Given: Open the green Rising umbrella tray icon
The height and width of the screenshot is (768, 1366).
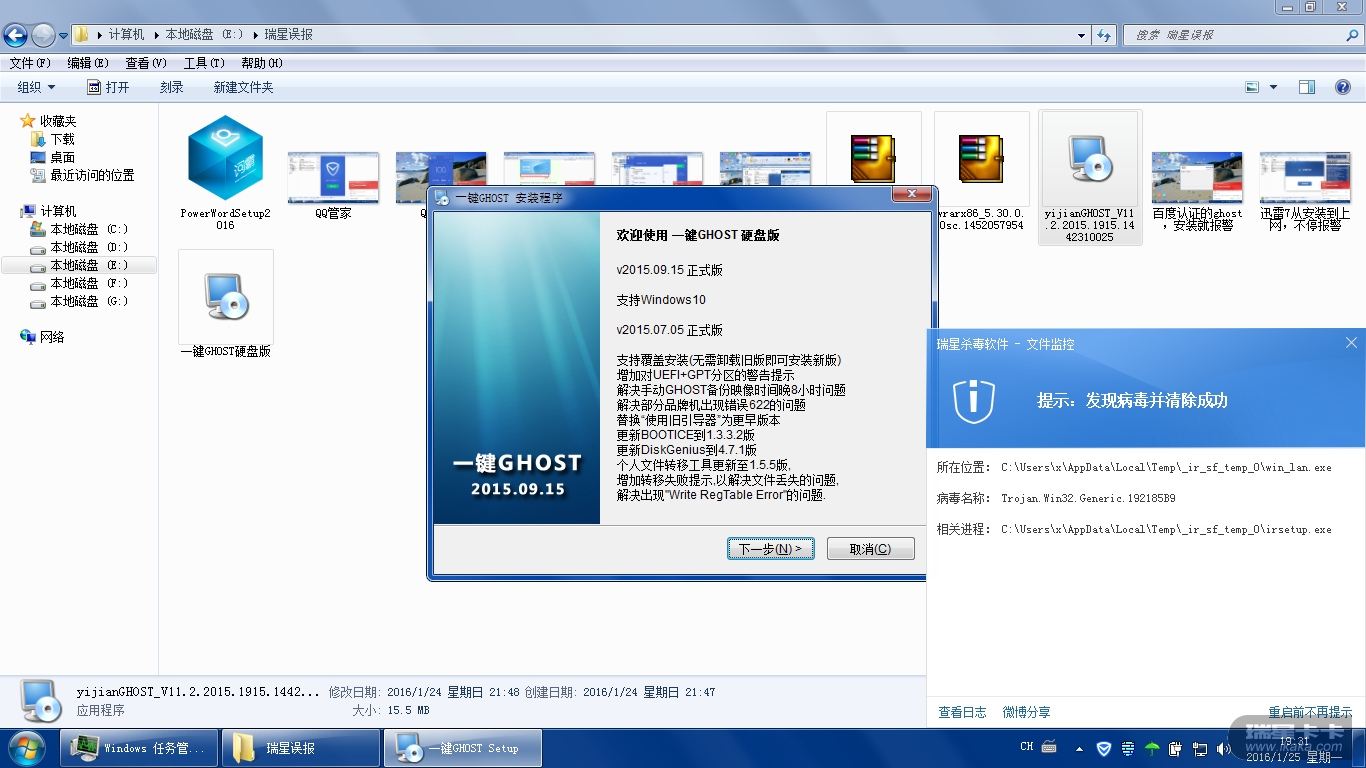Looking at the screenshot, I should (x=1152, y=748).
